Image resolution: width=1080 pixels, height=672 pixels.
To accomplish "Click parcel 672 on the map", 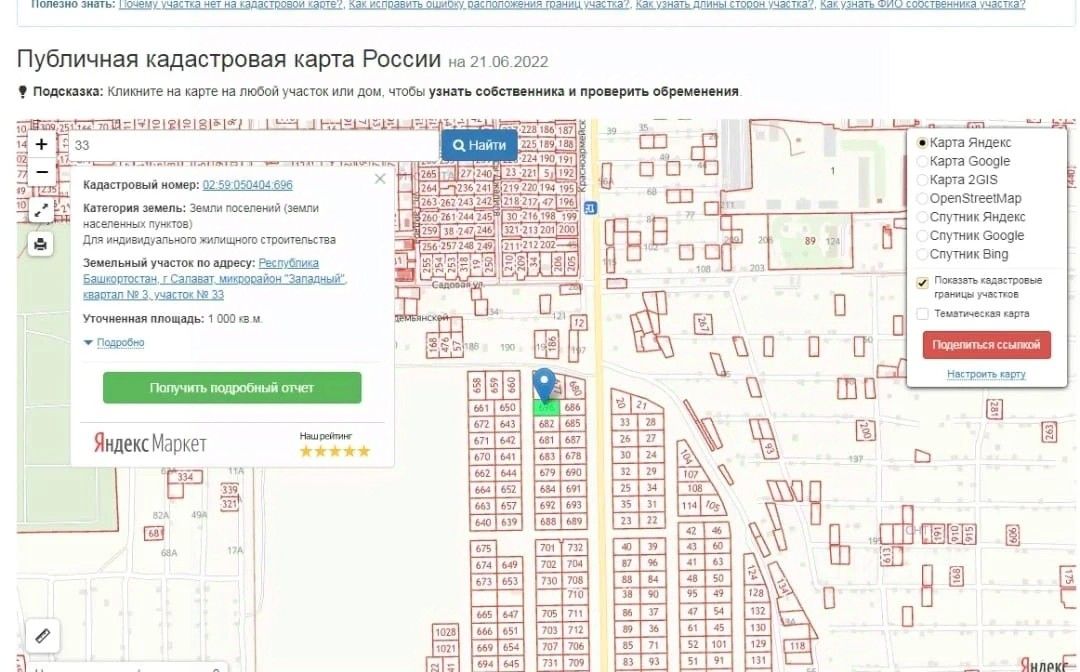I will (481, 424).
